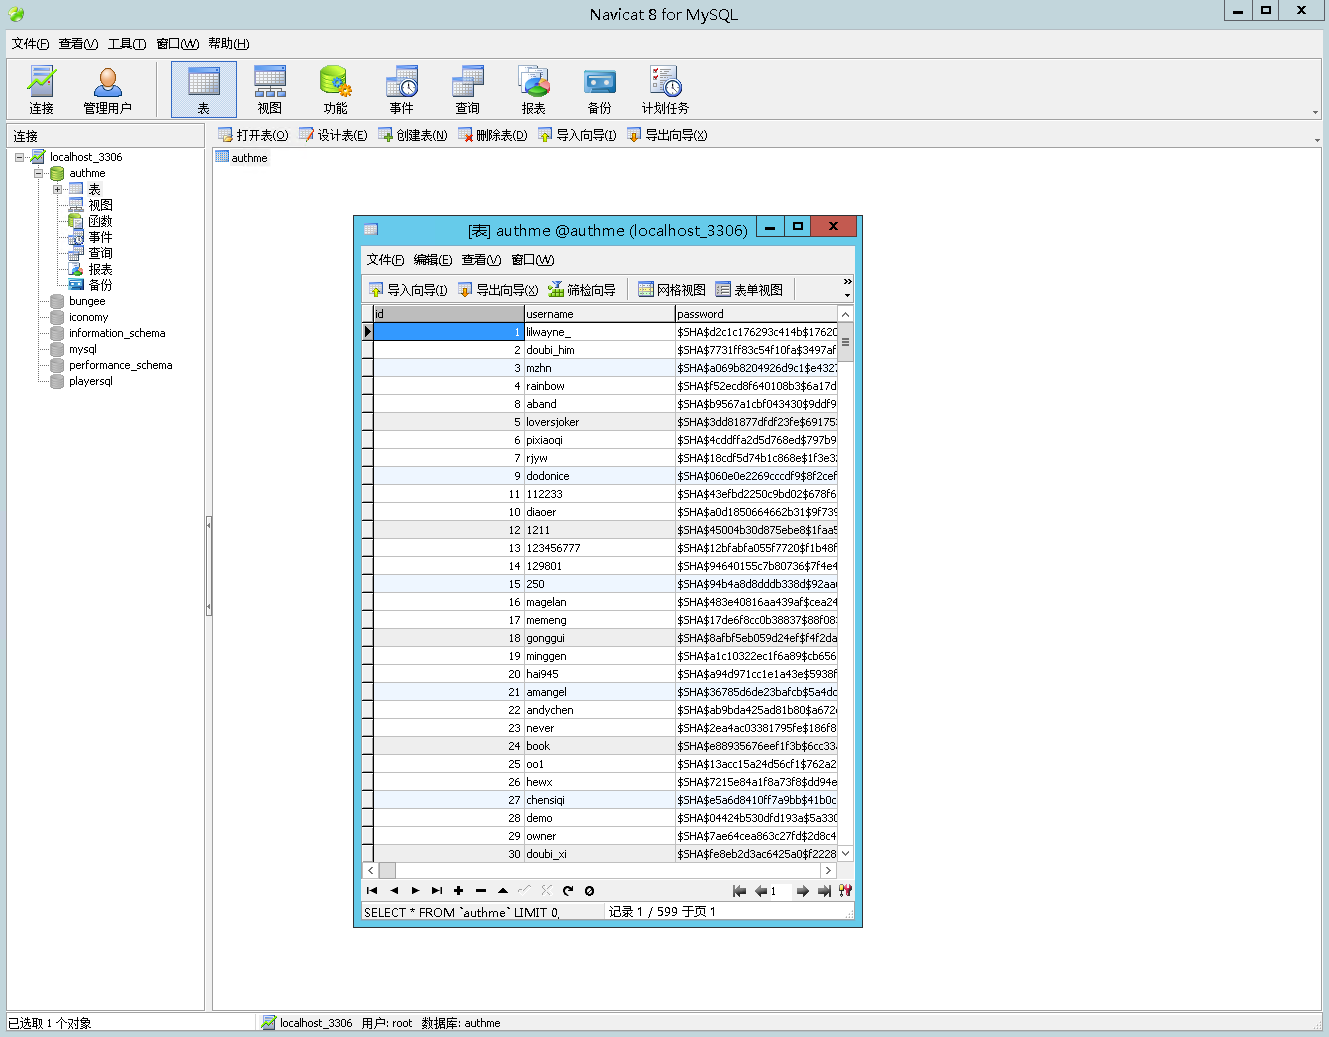Open the 编辑 menu in table window
Viewport: 1329px width, 1037px height.
pos(432,260)
